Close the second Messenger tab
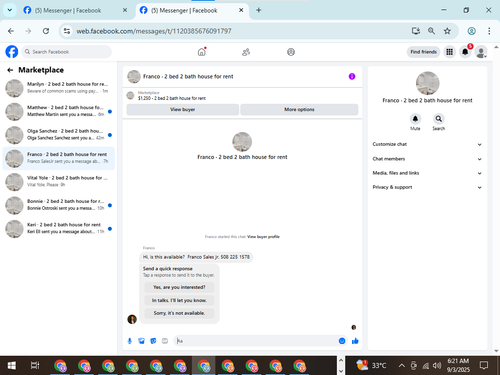This screenshot has width=500, height=375. (x=241, y=10)
